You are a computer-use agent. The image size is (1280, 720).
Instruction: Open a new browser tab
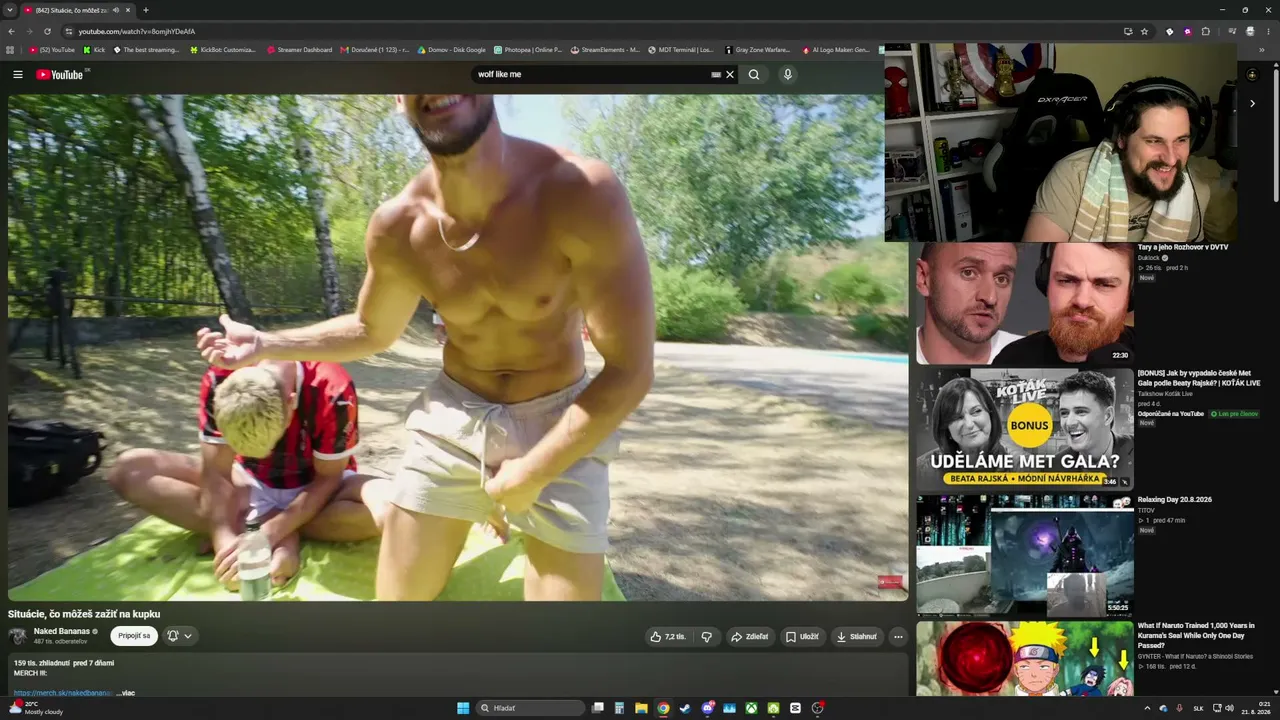146,10
